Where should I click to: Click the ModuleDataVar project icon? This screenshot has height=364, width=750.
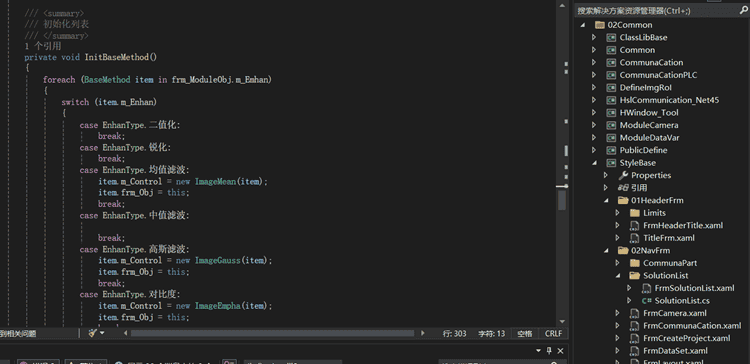pyautogui.click(x=611, y=138)
